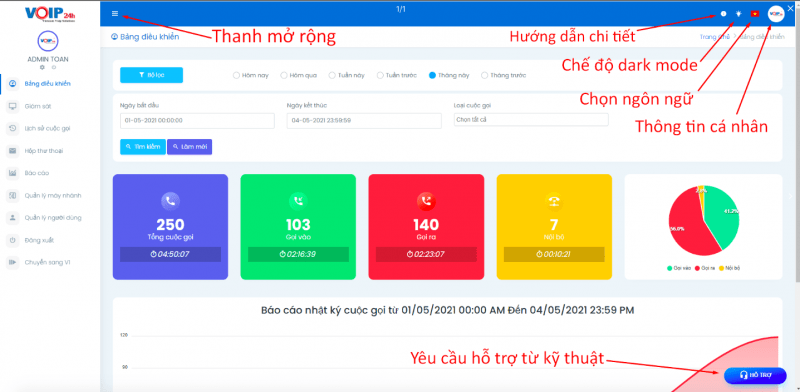The image size is (800, 392).
Task: Open language selector Vietnam flag icon
Action: [755, 14]
